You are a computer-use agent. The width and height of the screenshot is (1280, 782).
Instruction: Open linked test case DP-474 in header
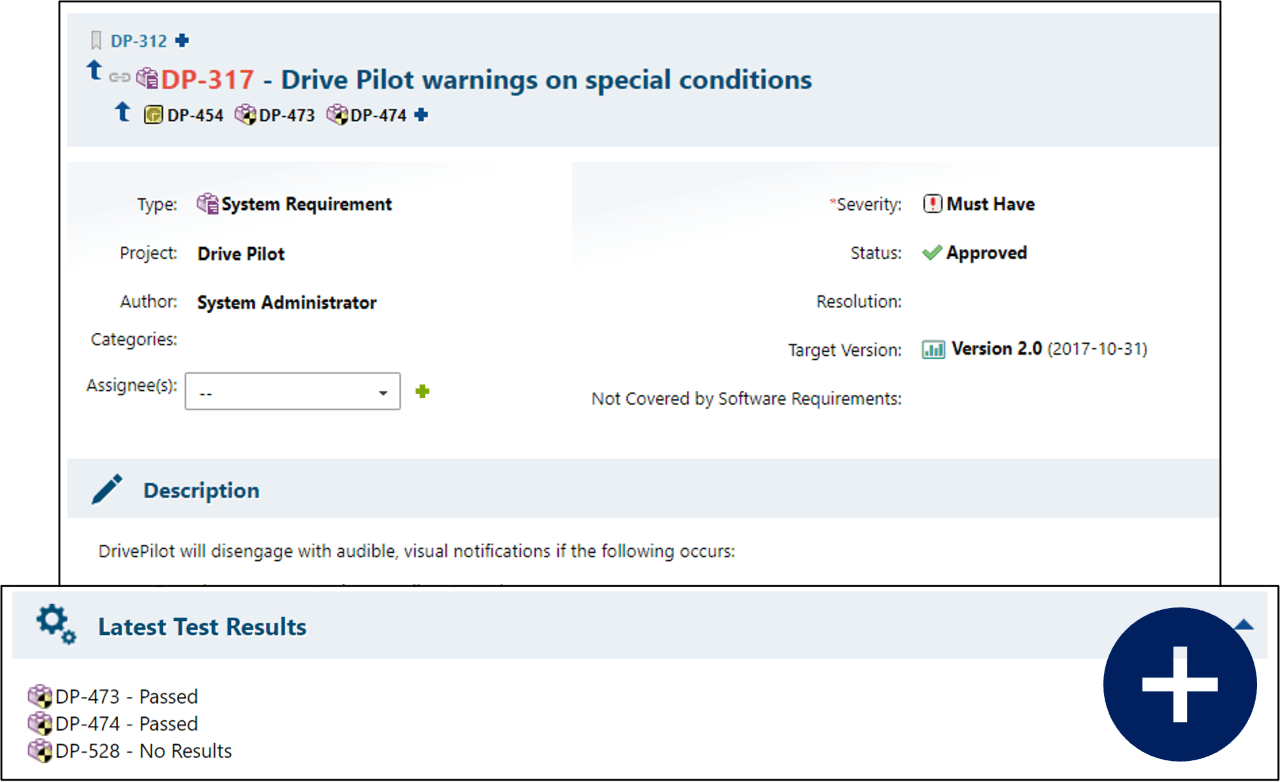[378, 115]
